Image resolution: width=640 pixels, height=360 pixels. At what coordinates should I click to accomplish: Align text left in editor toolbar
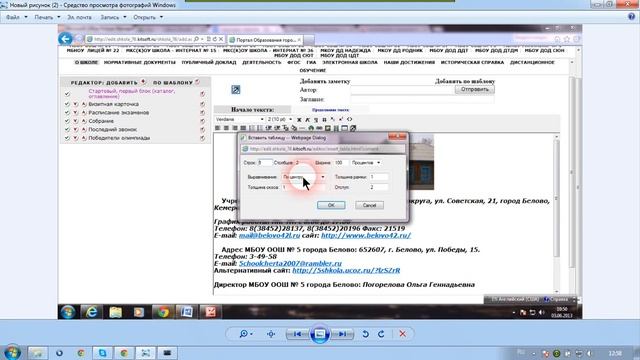coord(218,128)
